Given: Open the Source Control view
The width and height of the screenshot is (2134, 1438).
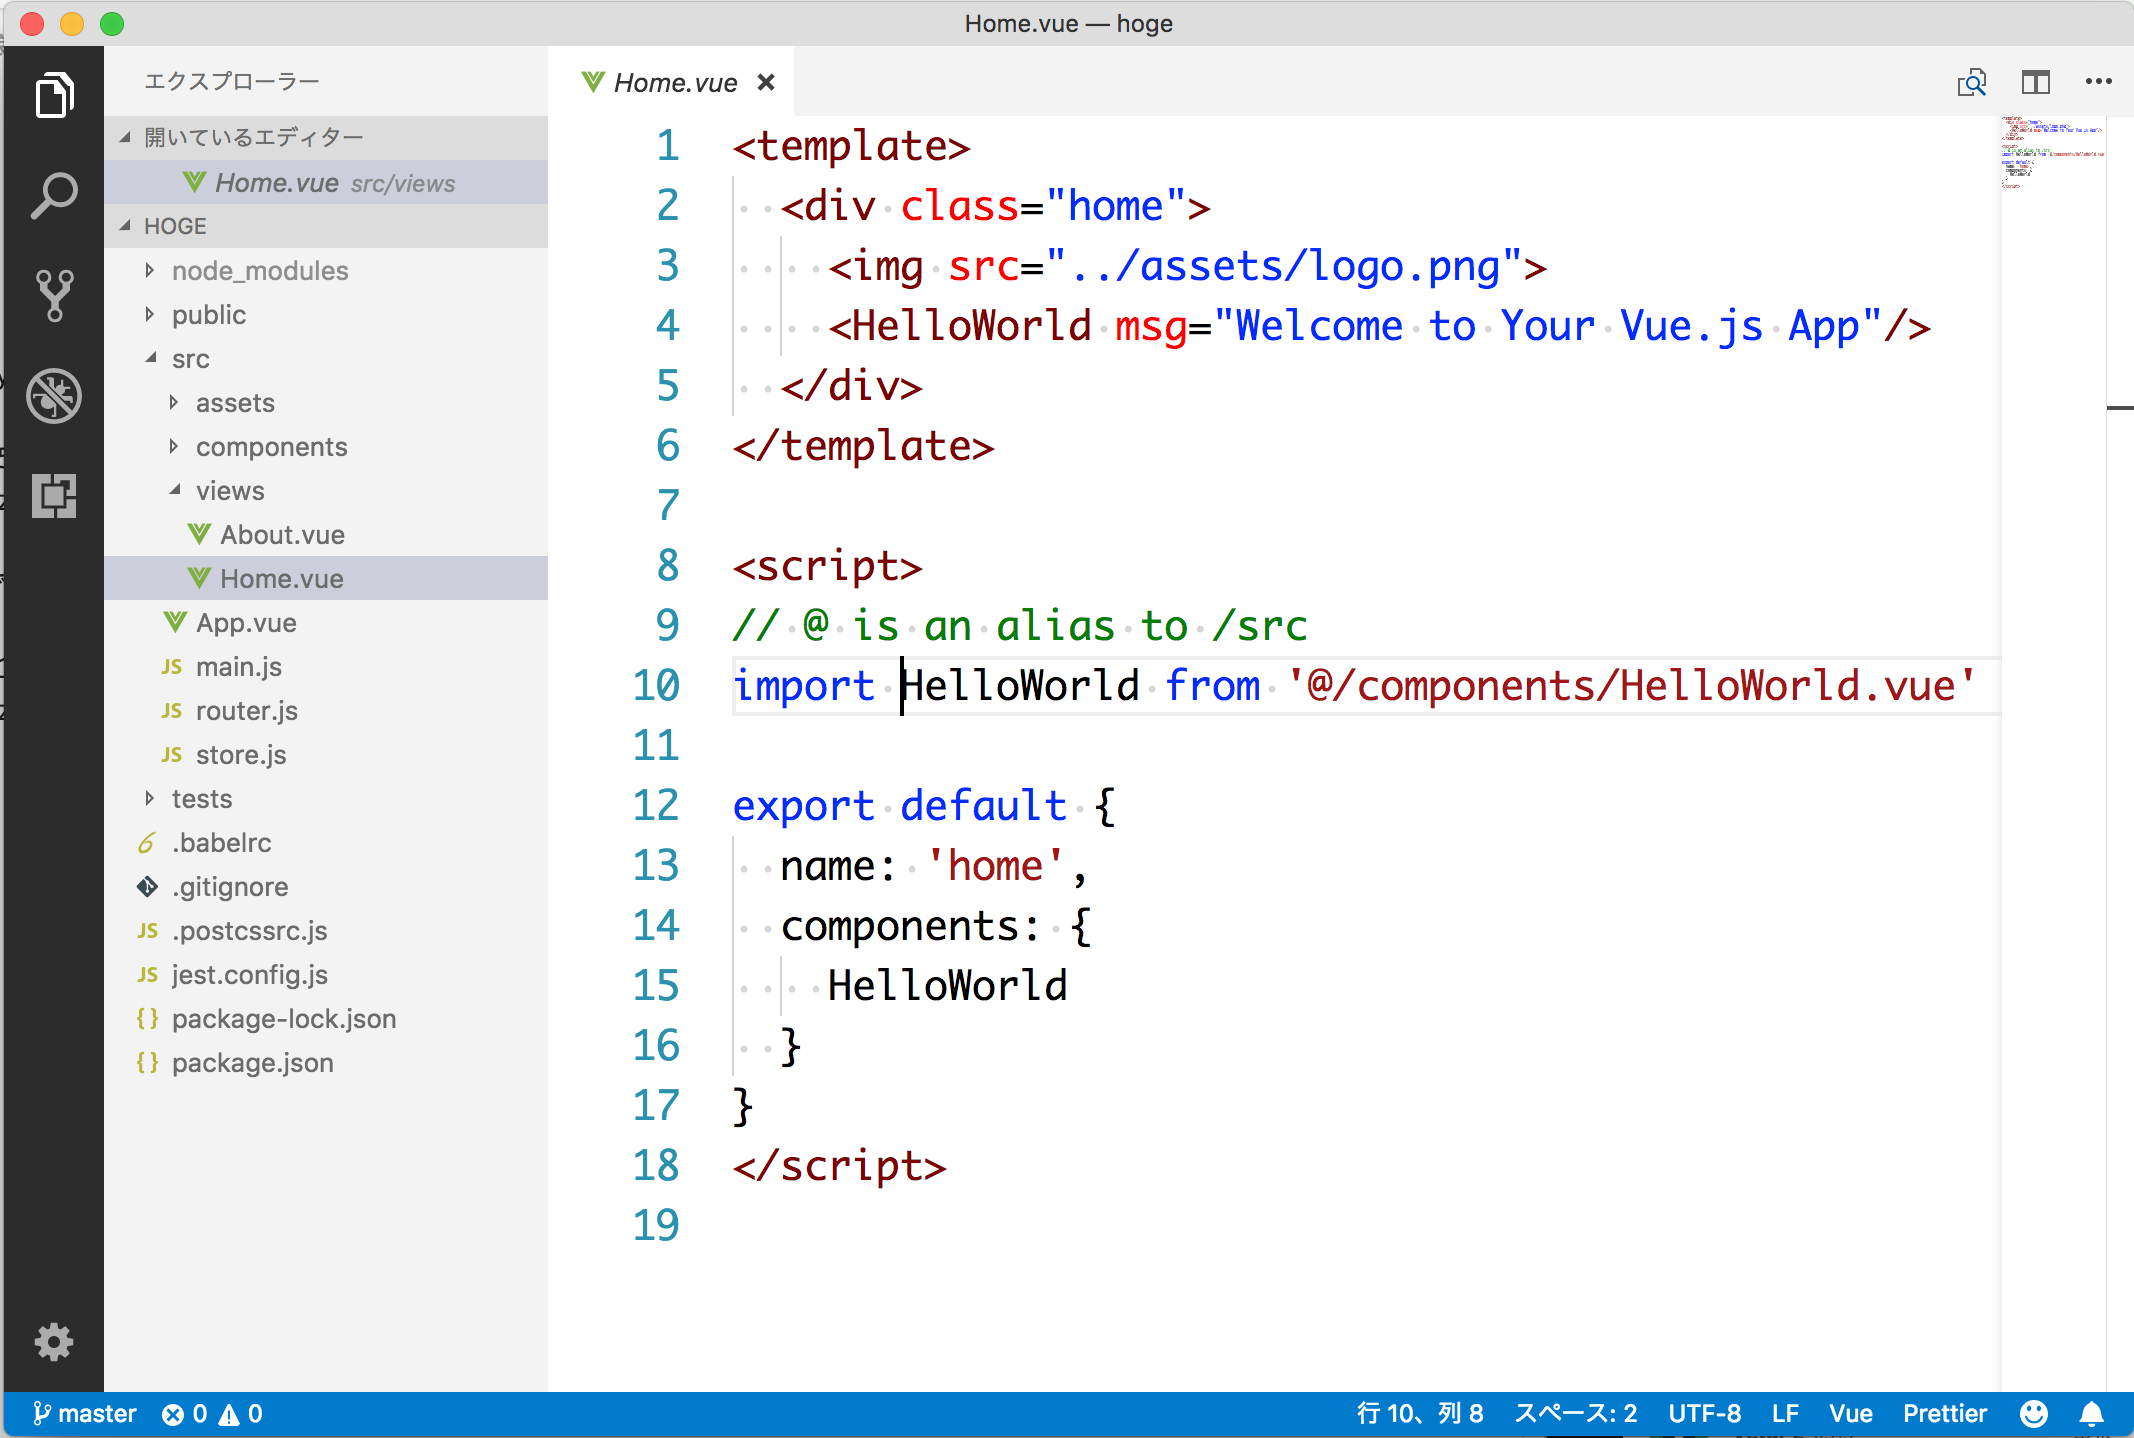Looking at the screenshot, I should coord(54,296).
